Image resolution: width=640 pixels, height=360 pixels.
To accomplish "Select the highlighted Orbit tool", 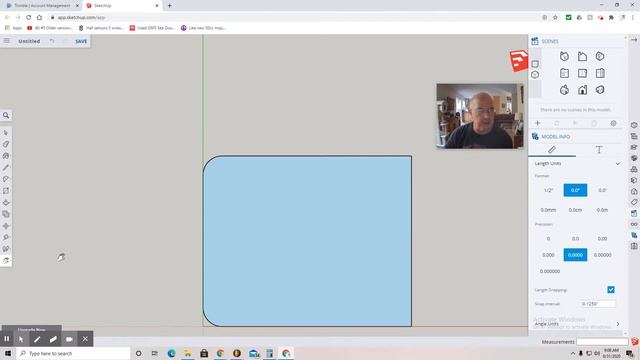I will [6, 260].
